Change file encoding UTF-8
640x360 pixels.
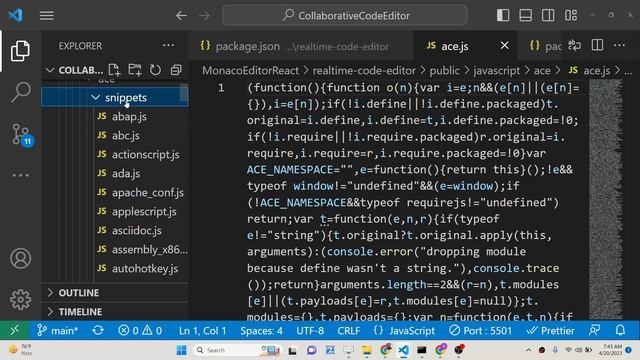coord(310,331)
